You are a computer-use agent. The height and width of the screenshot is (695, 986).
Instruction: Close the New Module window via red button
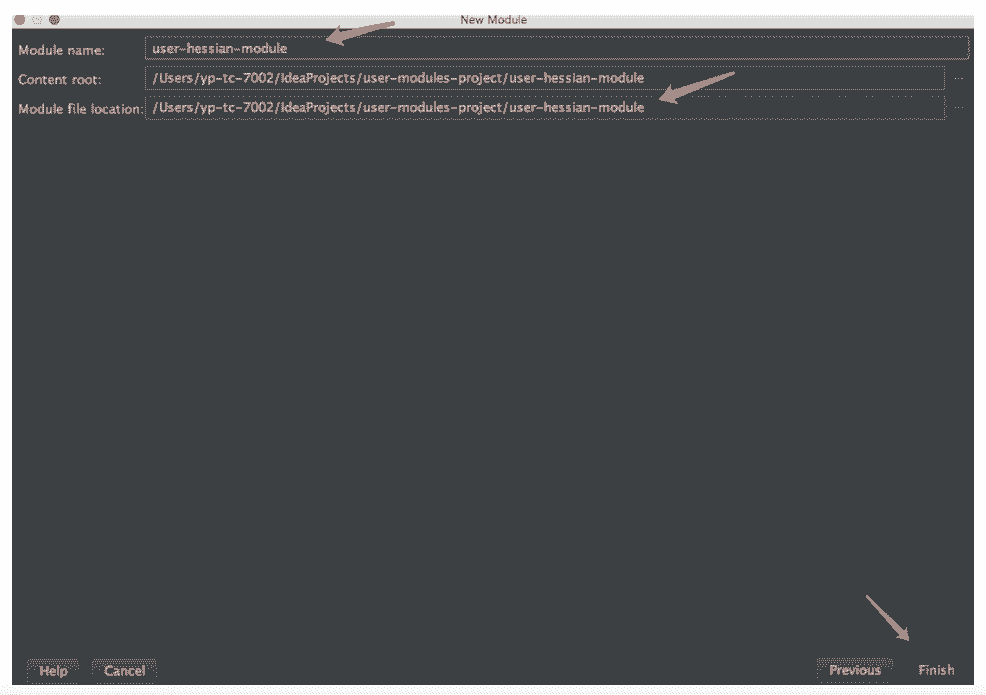click(x=19, y=20)
